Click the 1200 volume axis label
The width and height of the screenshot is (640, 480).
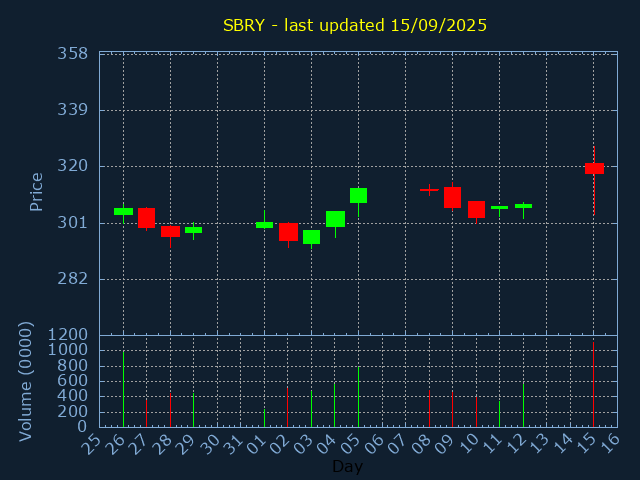click(x=68, y=335)
